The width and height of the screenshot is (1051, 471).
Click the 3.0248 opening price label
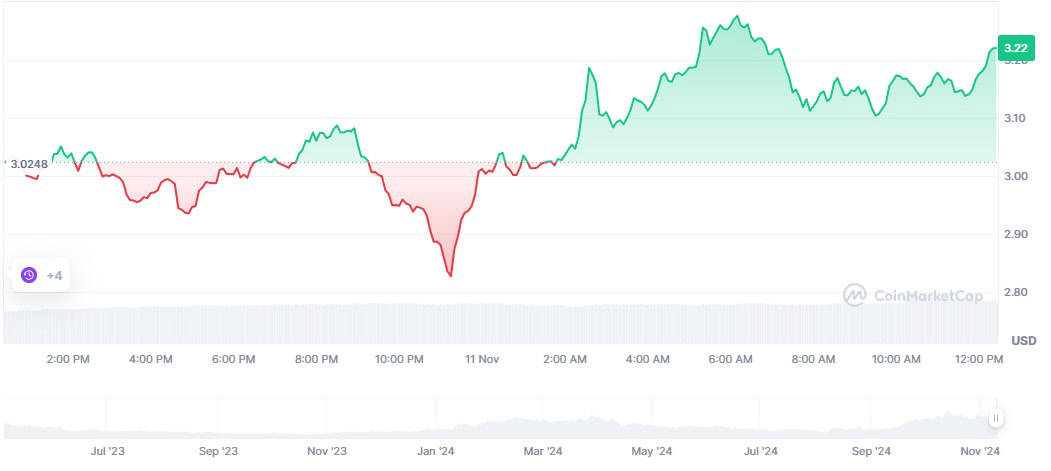[28, 163]
